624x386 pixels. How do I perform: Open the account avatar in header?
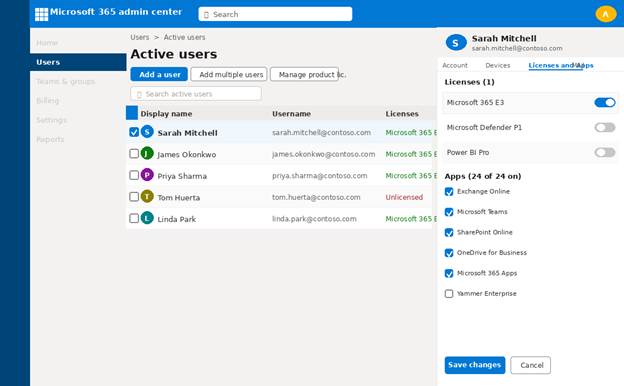[x=605, y=14]
